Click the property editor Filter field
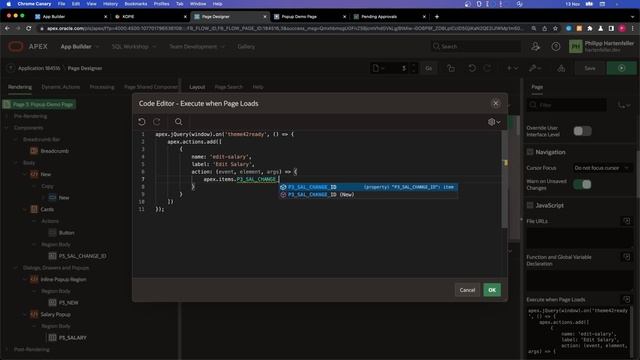Screen dimensions: 640x360 (567, 105)
